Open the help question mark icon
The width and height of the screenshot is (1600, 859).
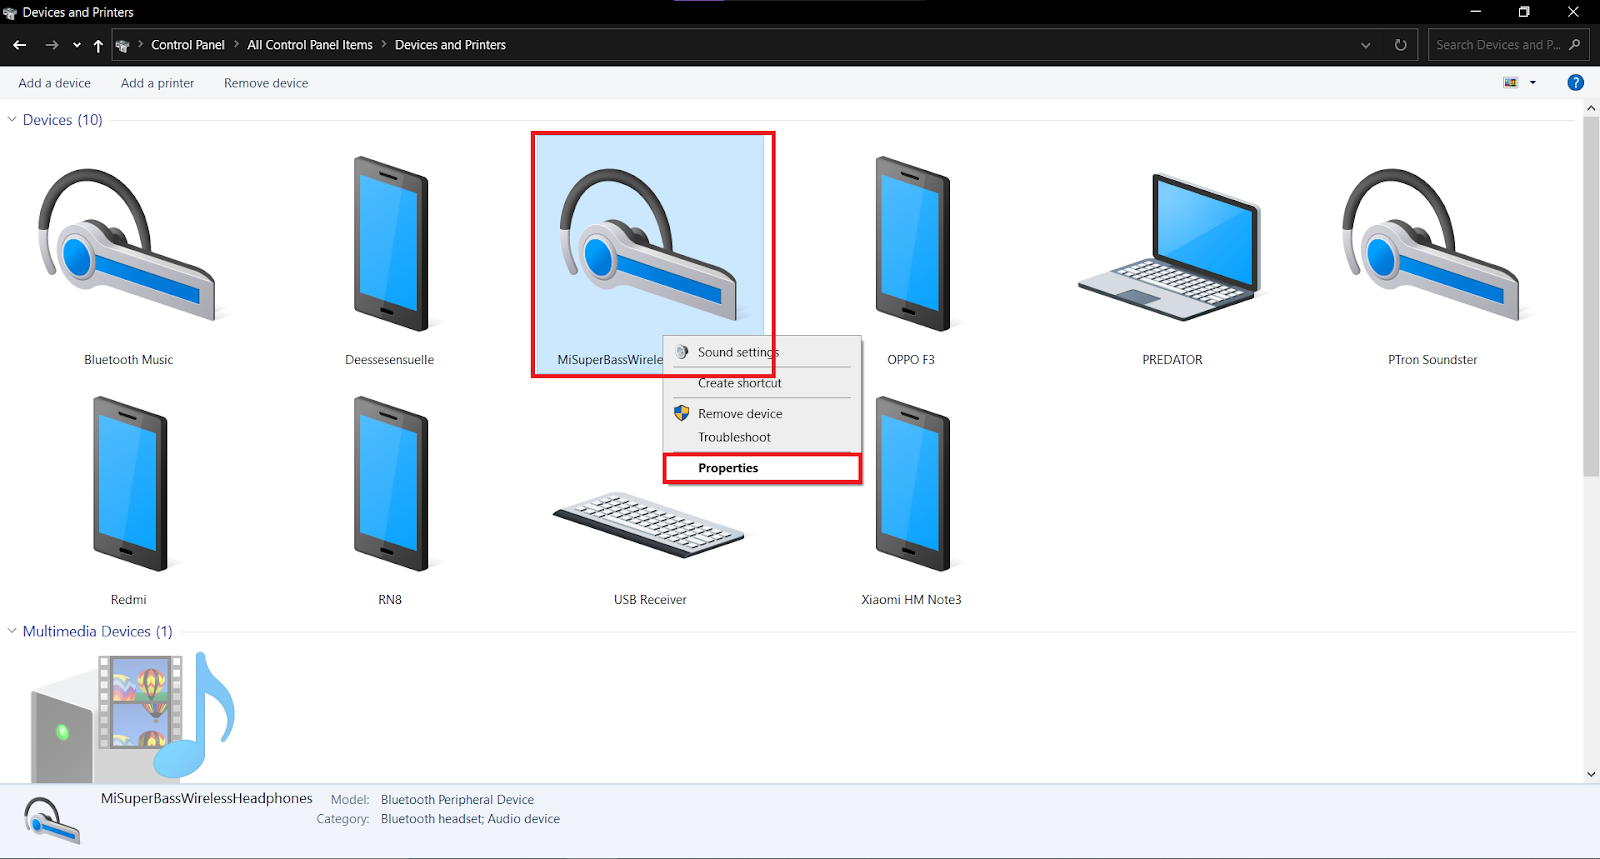click(1575, 83)
